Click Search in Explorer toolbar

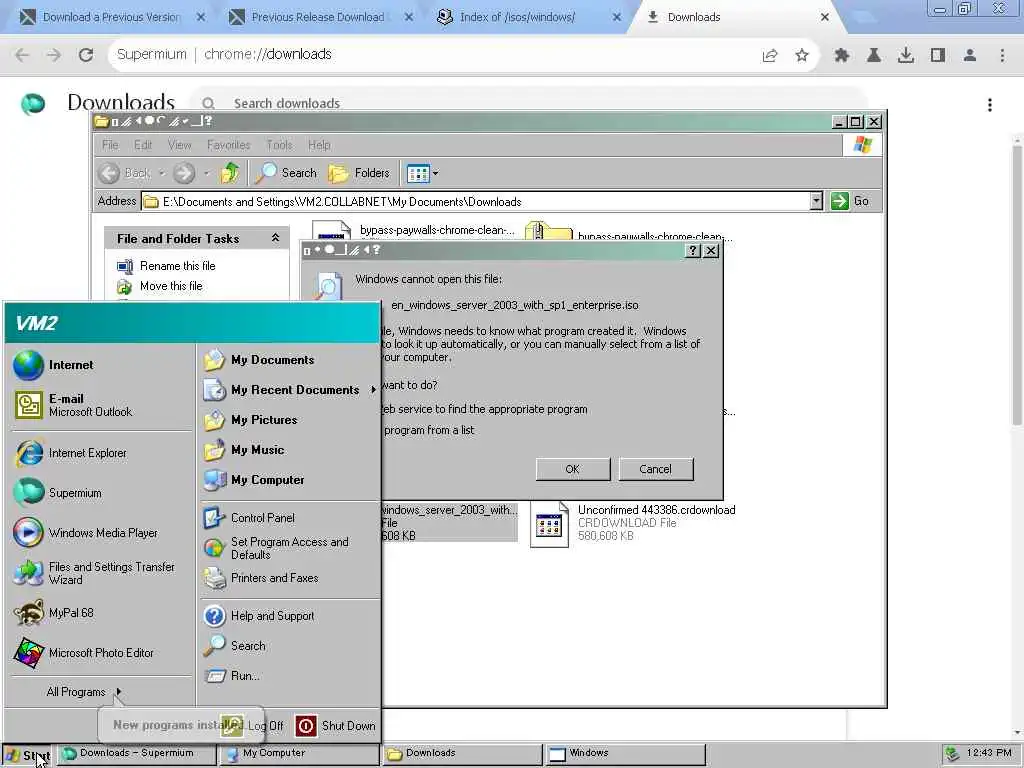286,173
